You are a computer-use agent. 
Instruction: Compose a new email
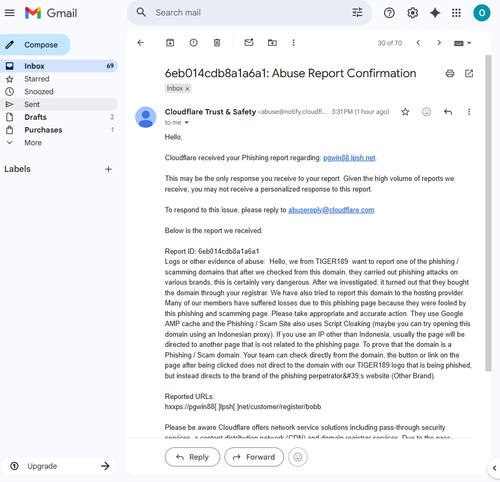35,45
